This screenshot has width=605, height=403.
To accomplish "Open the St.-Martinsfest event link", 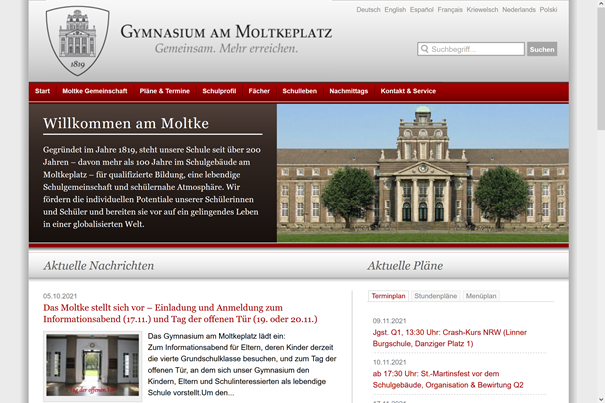I will 448,379.
